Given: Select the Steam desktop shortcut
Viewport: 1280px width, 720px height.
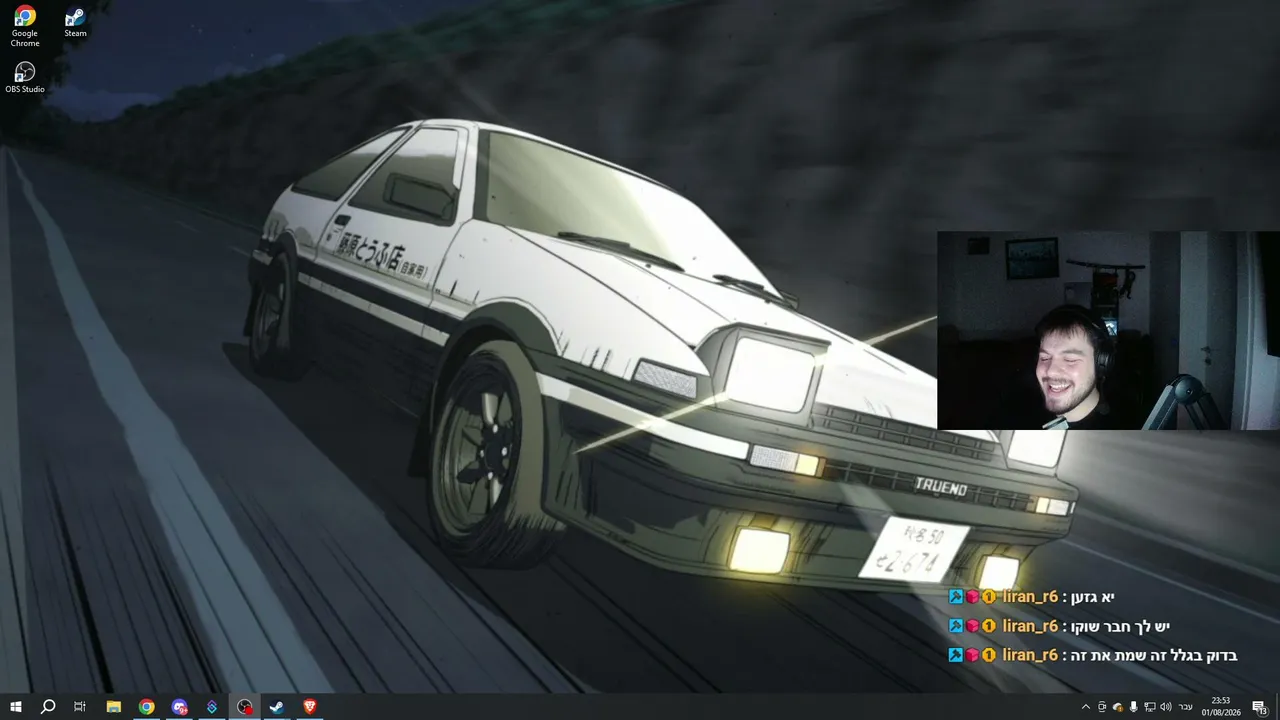Looking at the screenshot, I should 75,22.
